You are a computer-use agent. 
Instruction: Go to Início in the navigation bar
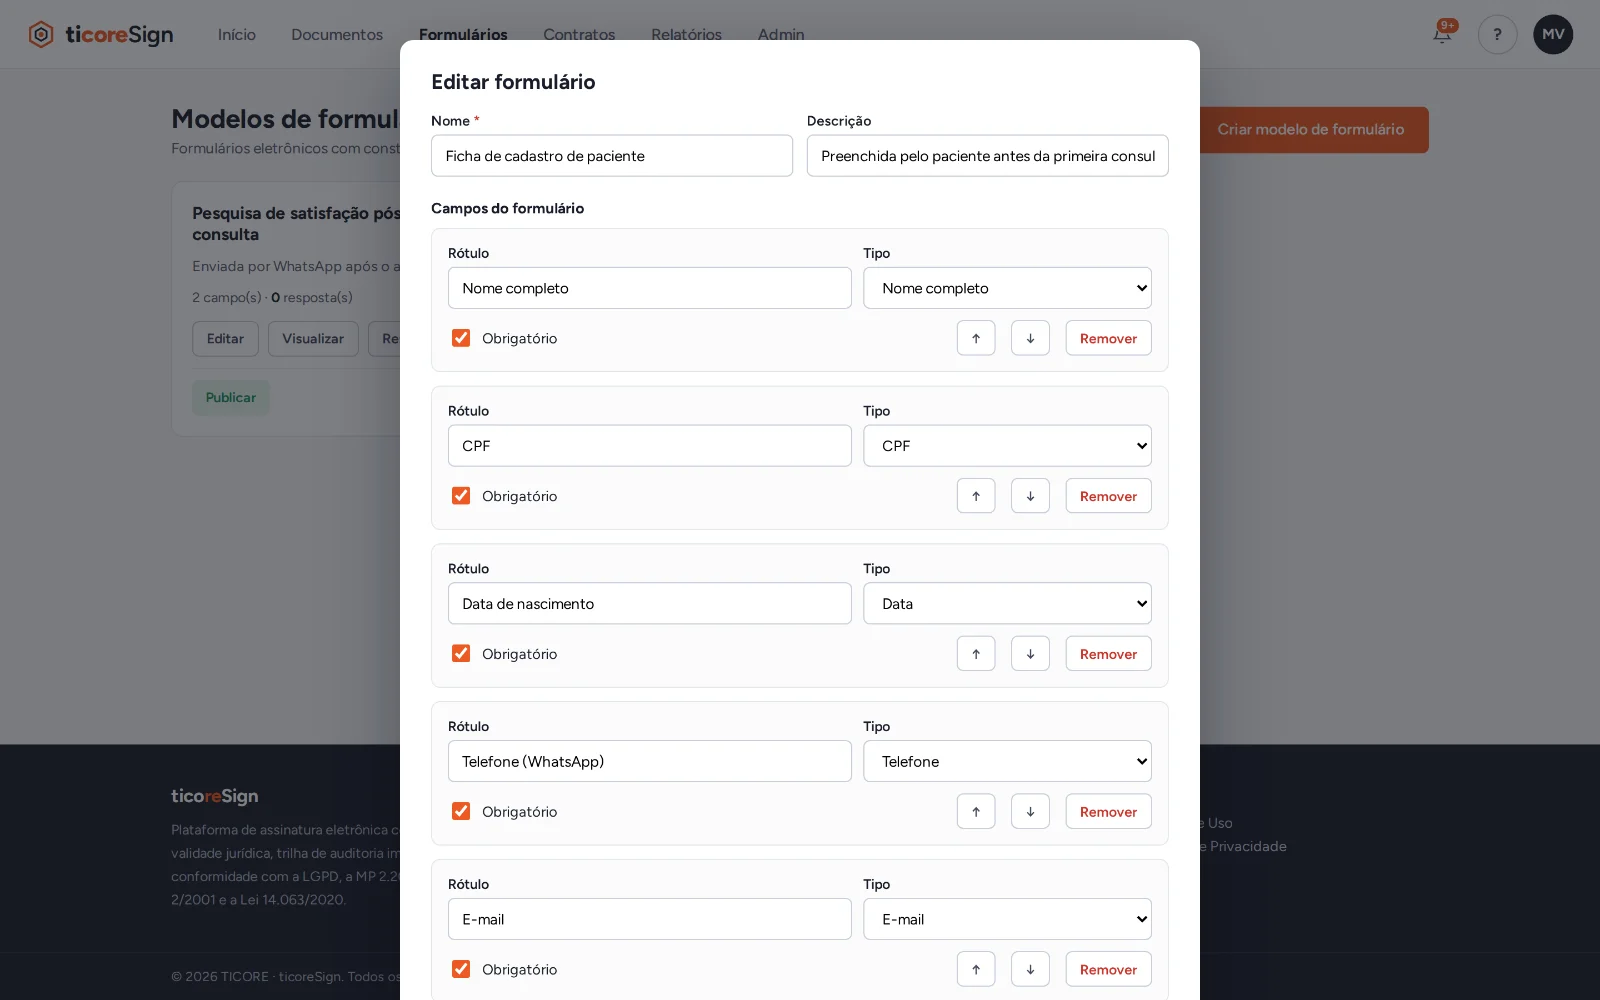pyautogui.click(x=237, y=34)
